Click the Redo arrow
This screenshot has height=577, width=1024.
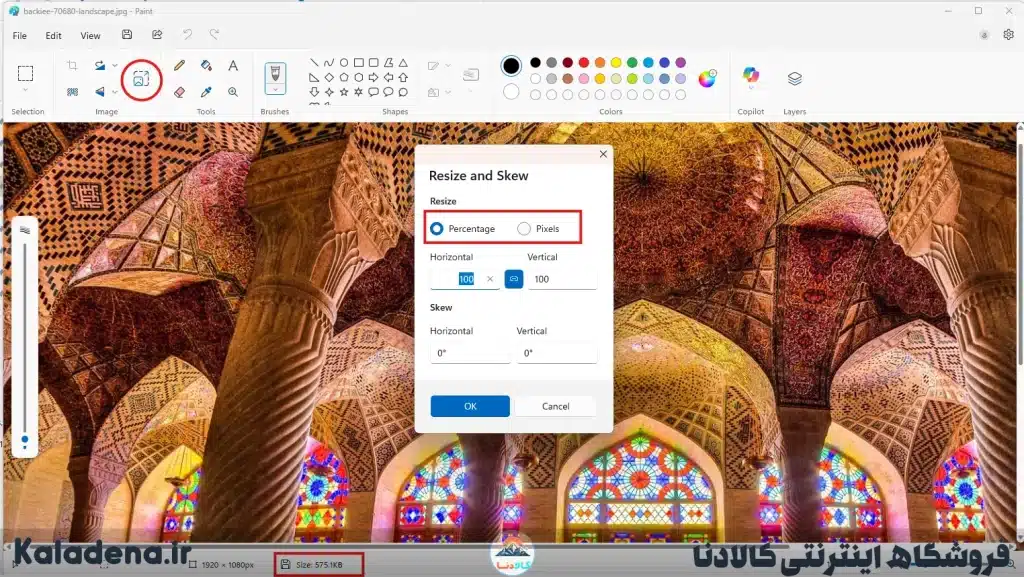214,35
